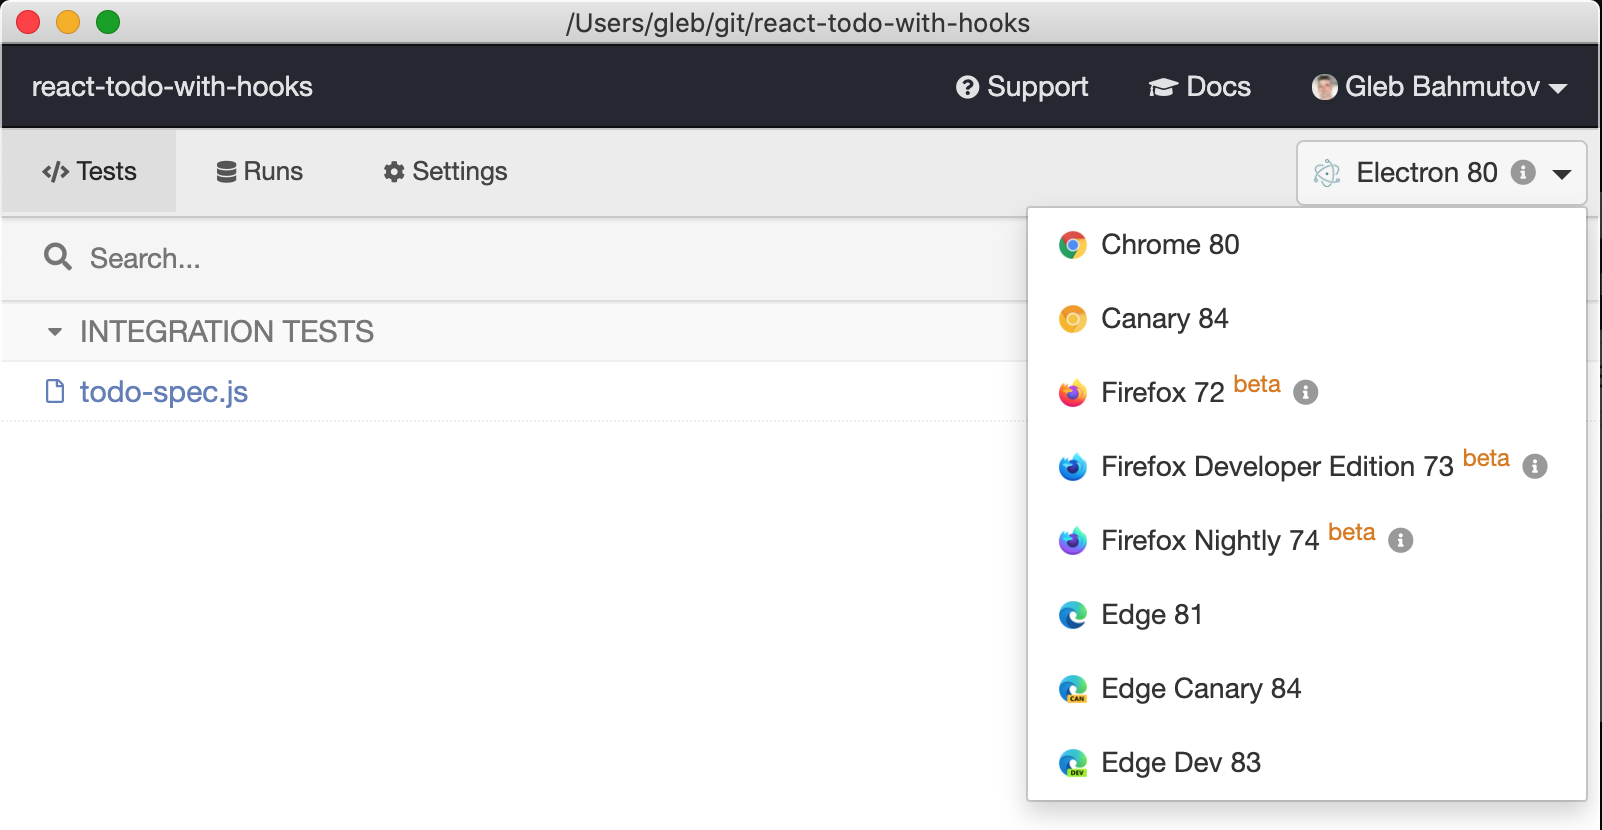1602x830 pixels.
Task: Click the Edge 81 logo icon
Action: click(1073, 615)
